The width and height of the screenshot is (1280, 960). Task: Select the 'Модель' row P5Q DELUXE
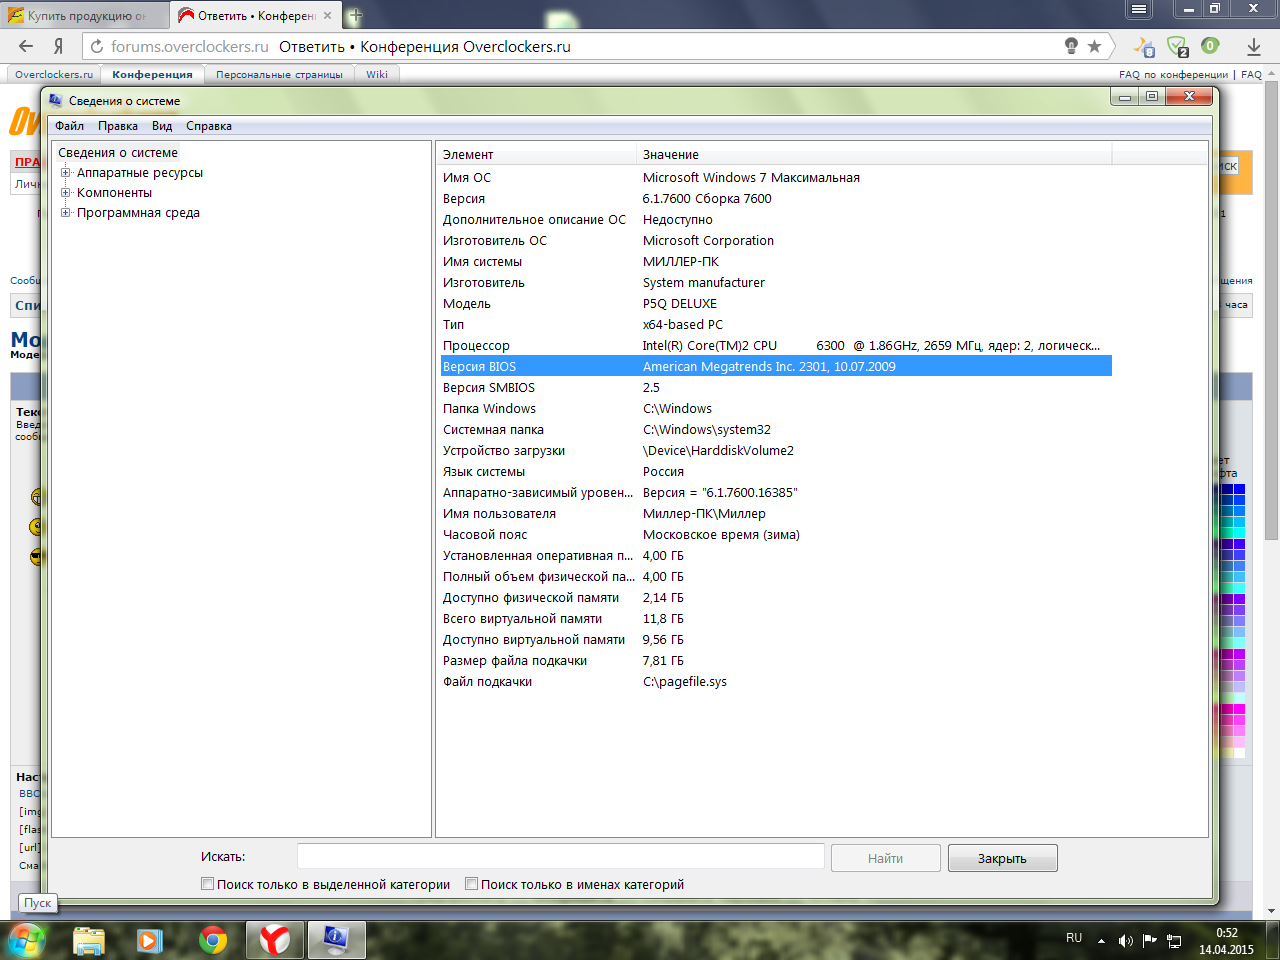(x=776, y=303)
